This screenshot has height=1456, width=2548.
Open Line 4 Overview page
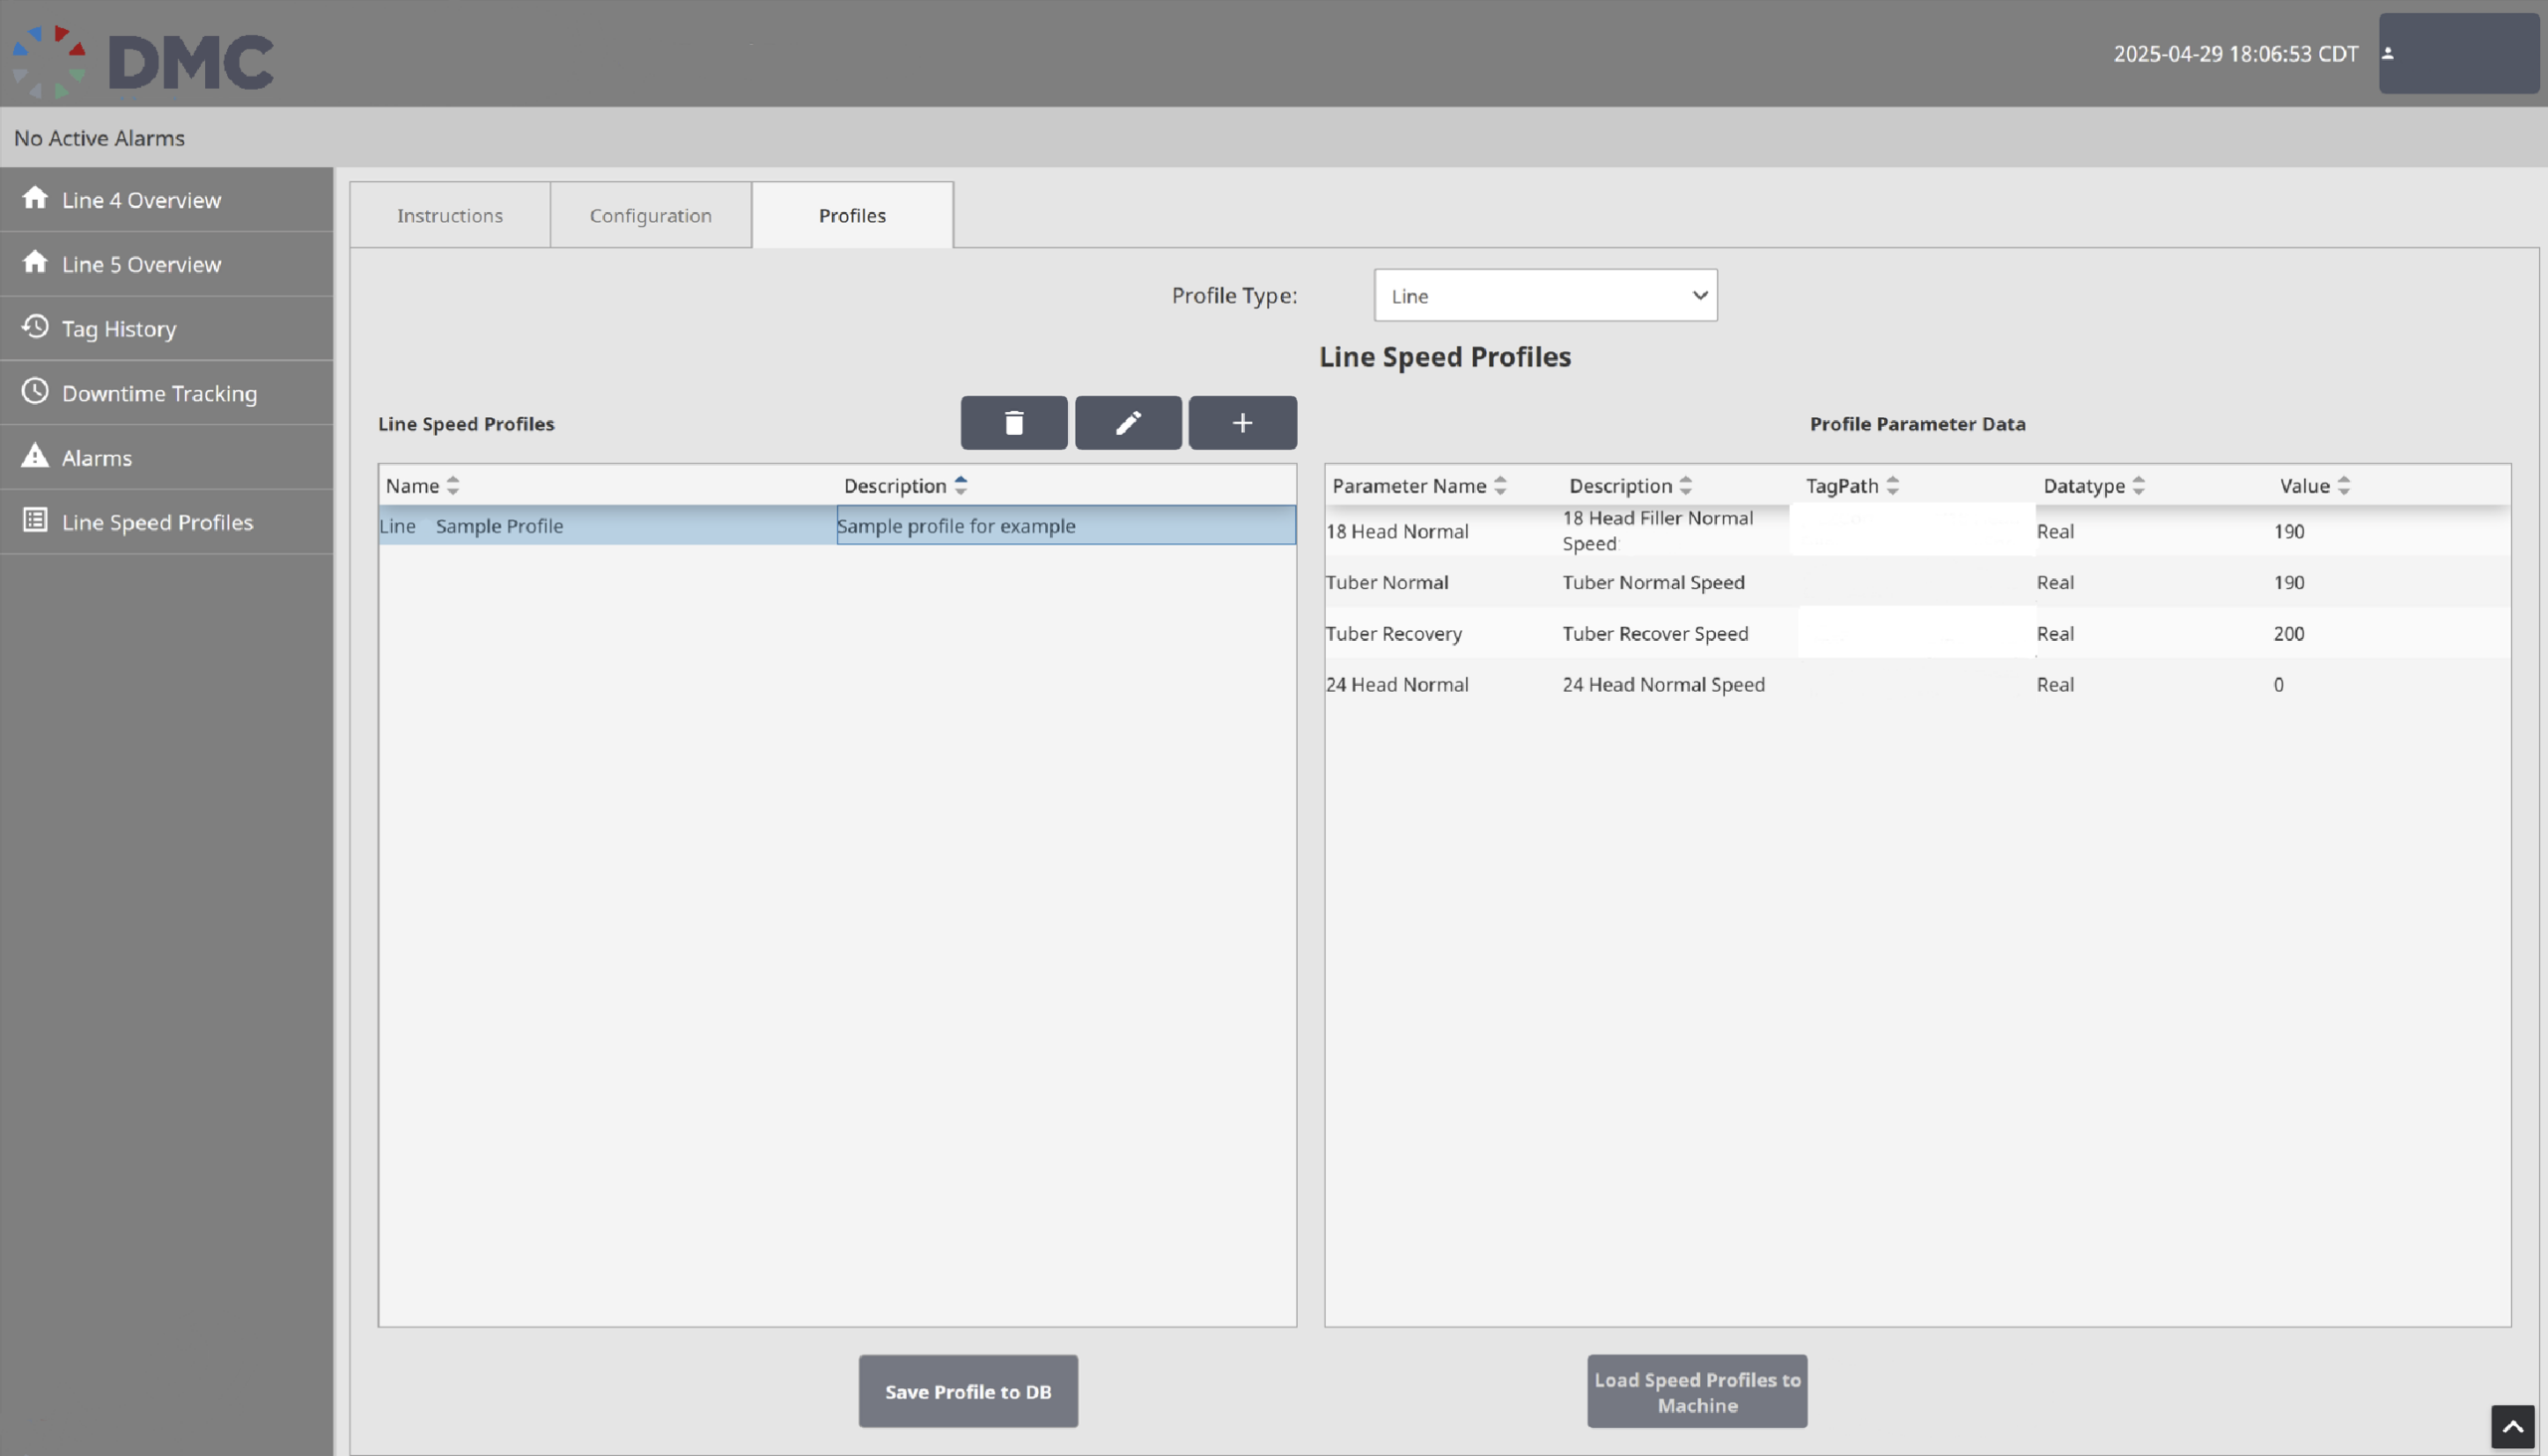pyautogui.click(x=167, y=200)
